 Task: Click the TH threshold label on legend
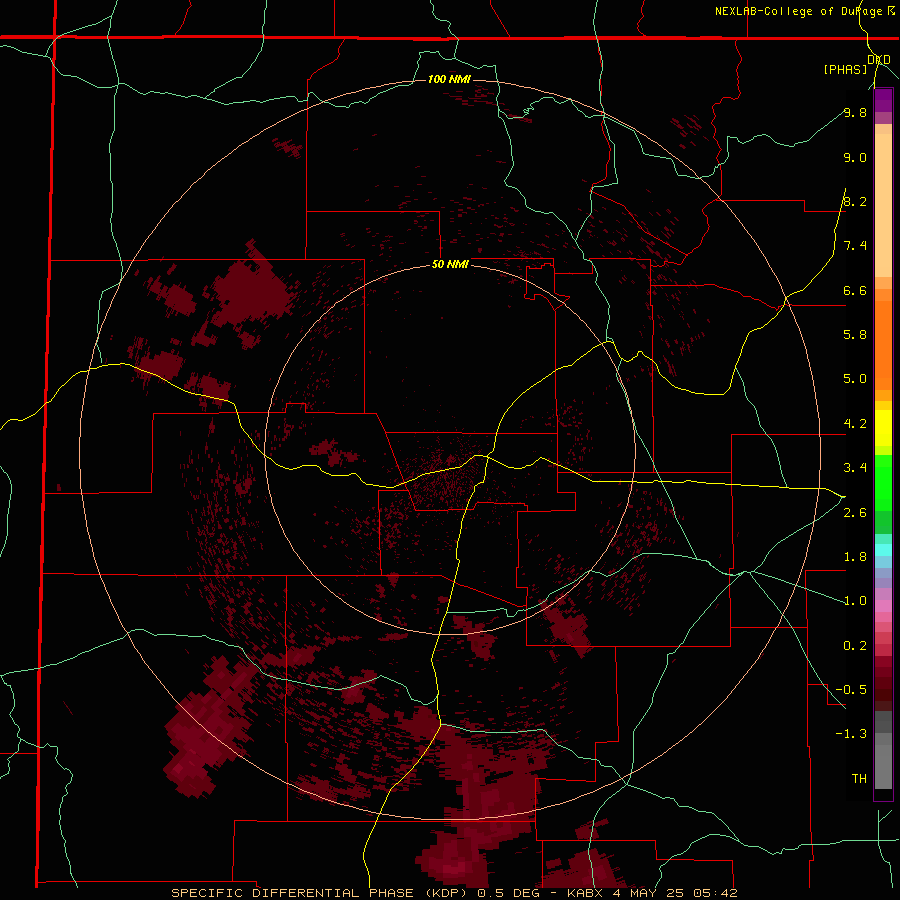pyautogui.click(x=859, y=779)
